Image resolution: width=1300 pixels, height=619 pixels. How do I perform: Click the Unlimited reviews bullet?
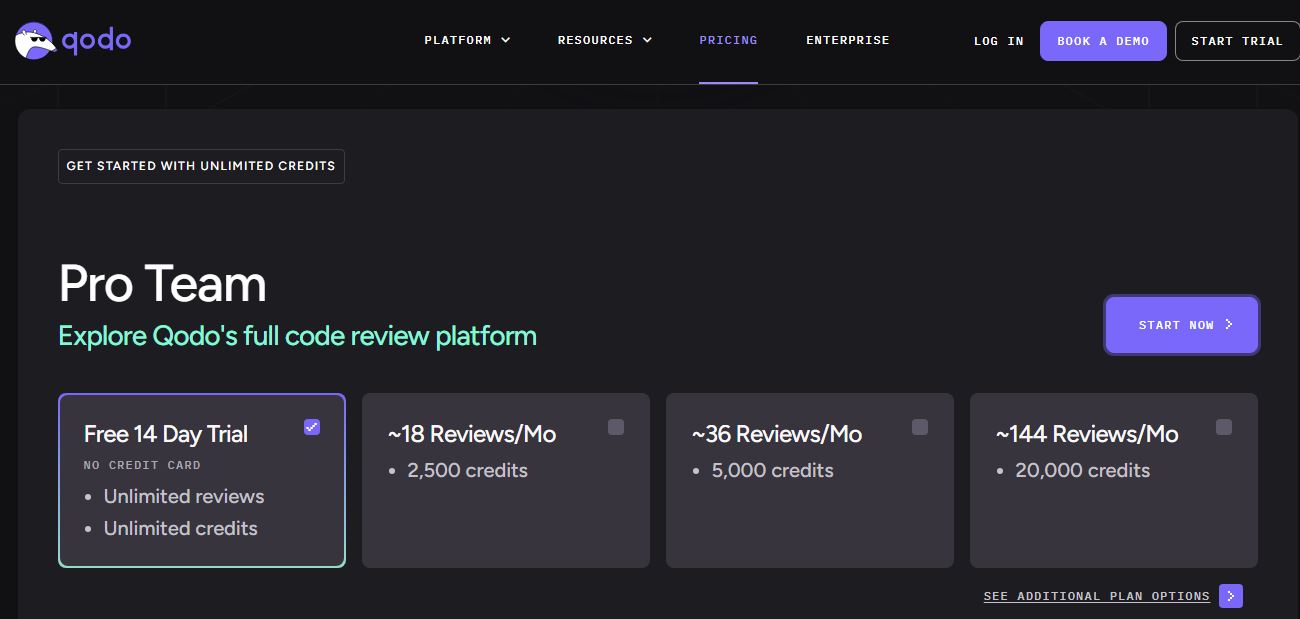[184, 496]
